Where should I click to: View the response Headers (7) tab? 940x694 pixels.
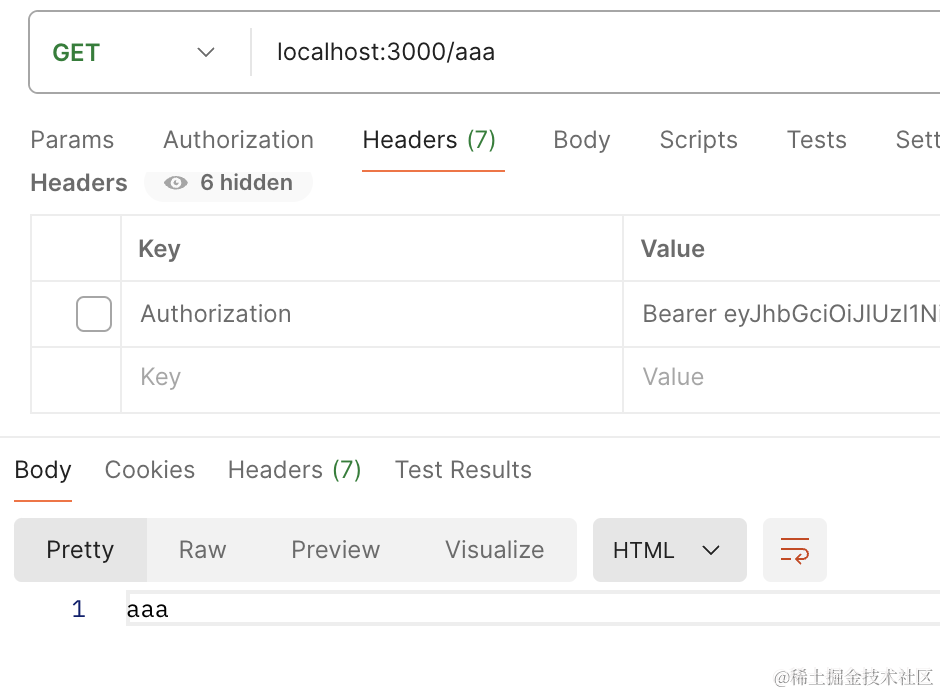click(x=294, y=470)
